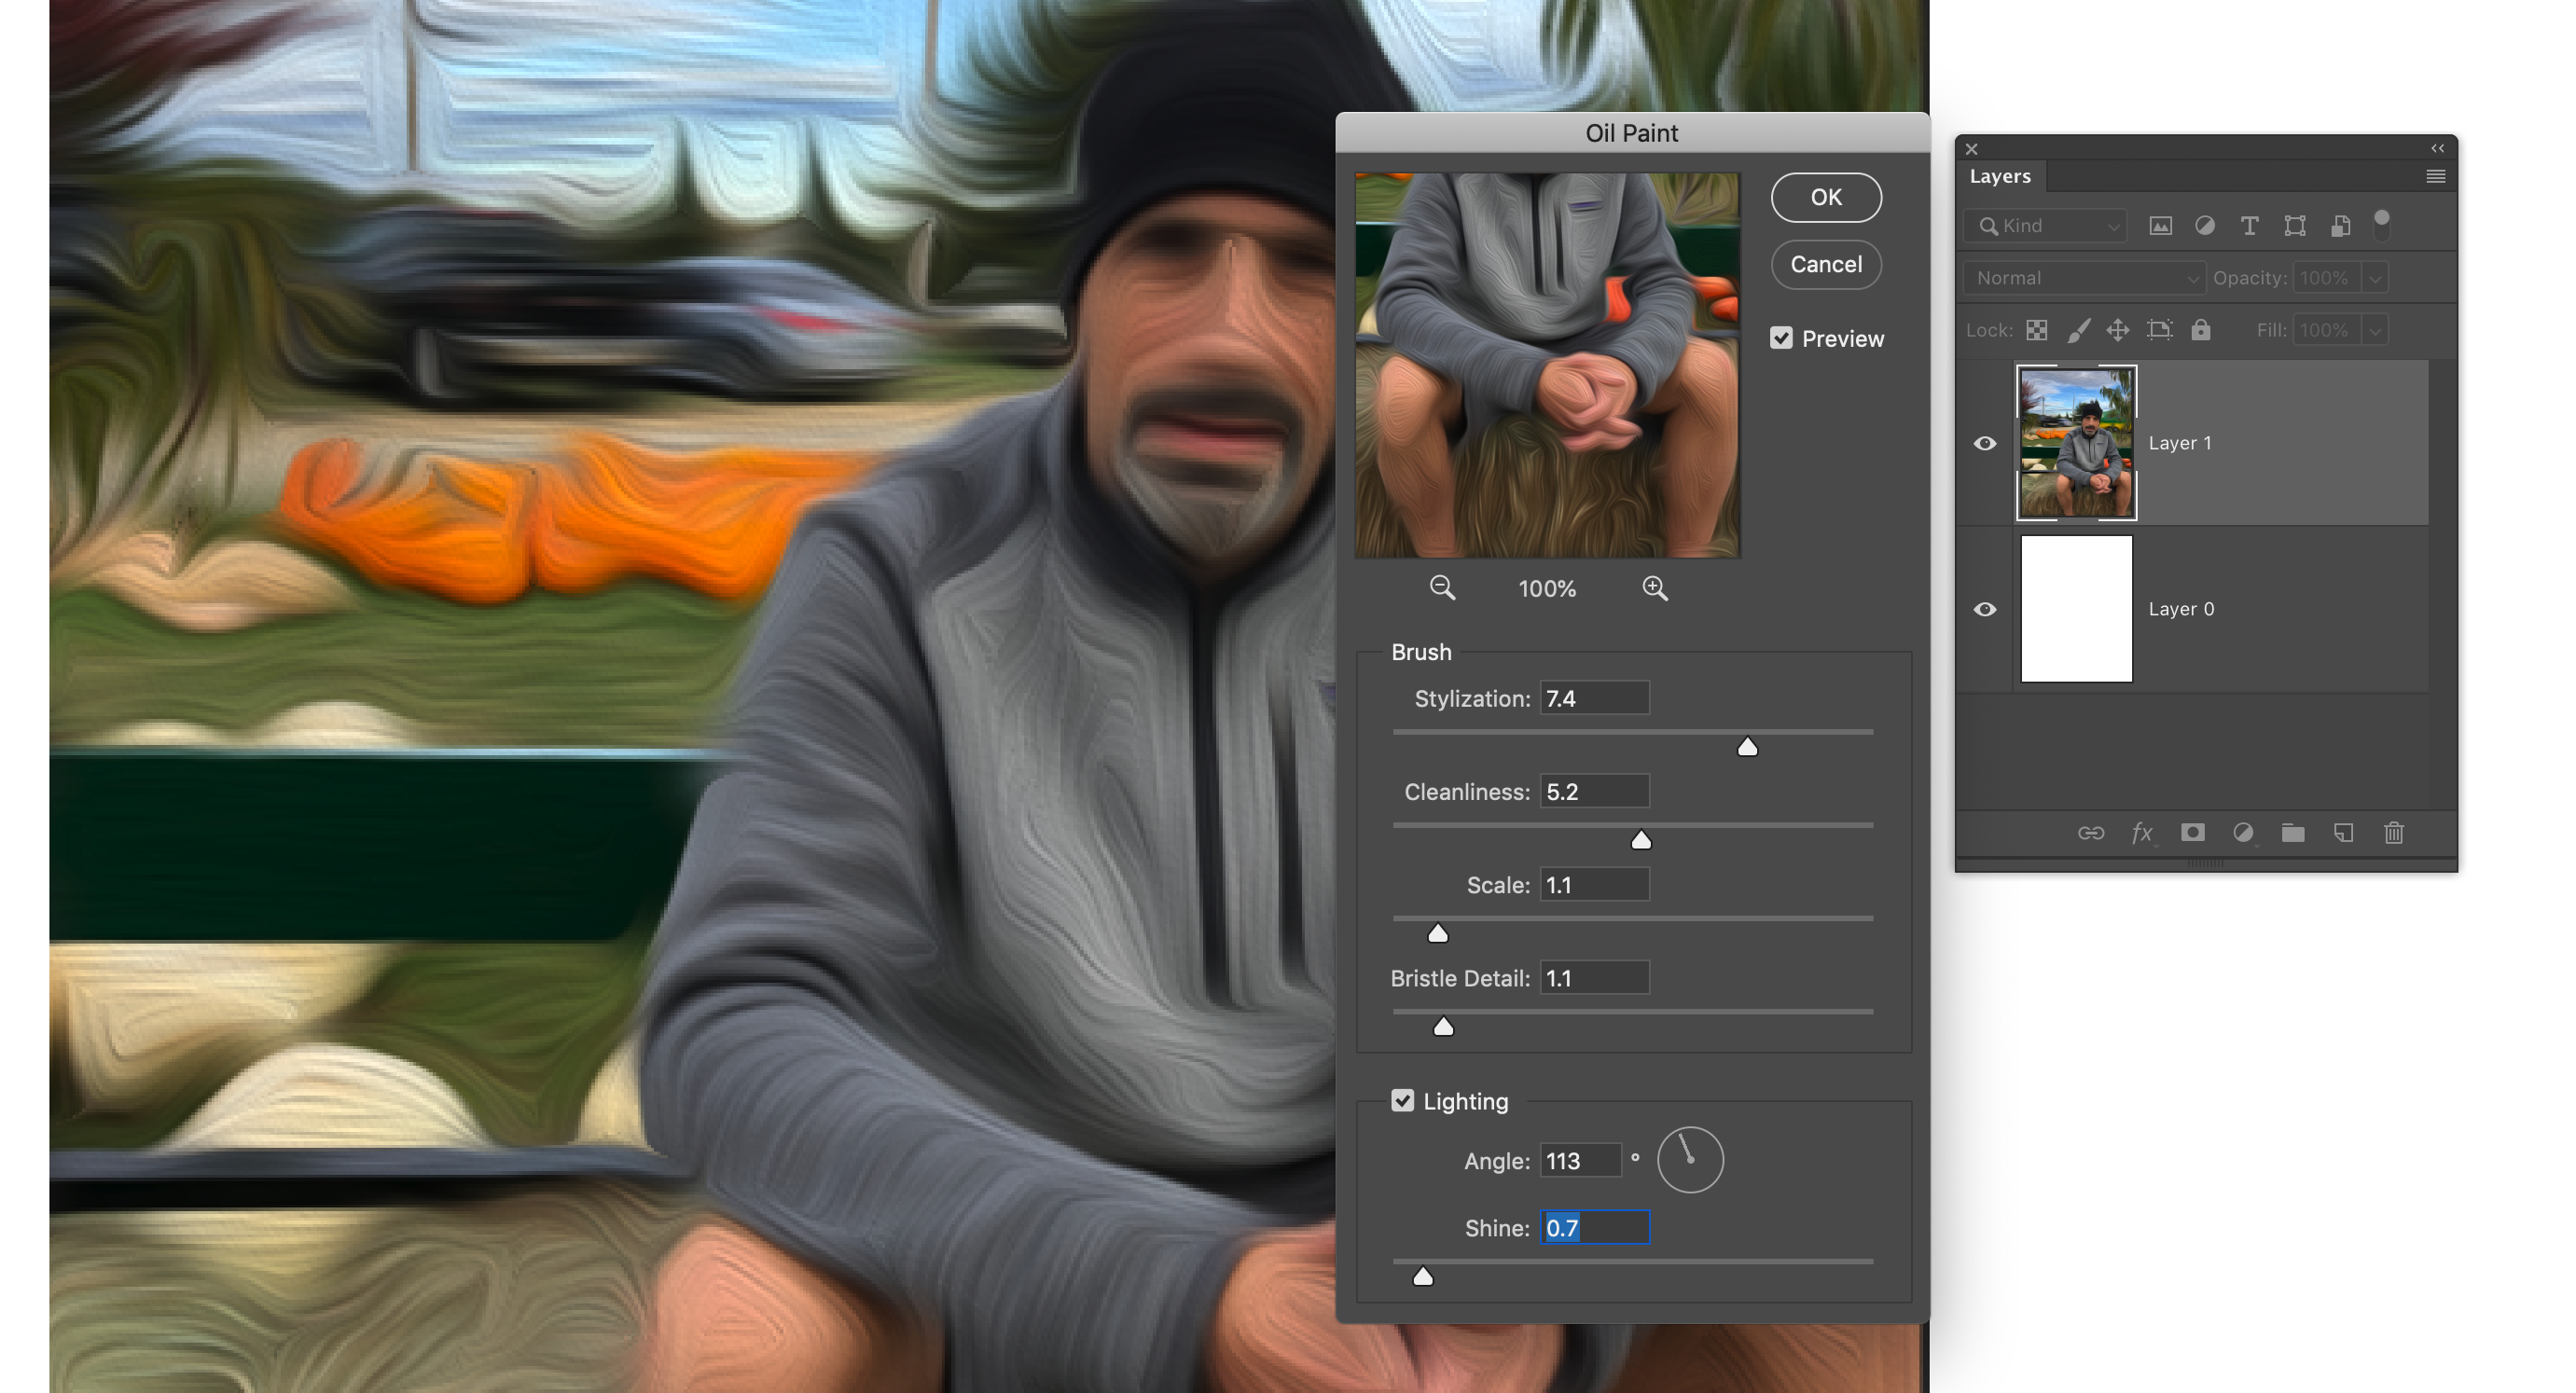The image size is (2576, 1393).
Task: Toggle layer filtering on/off switch
Action: pyautogui.click(x=2382, y=224)
